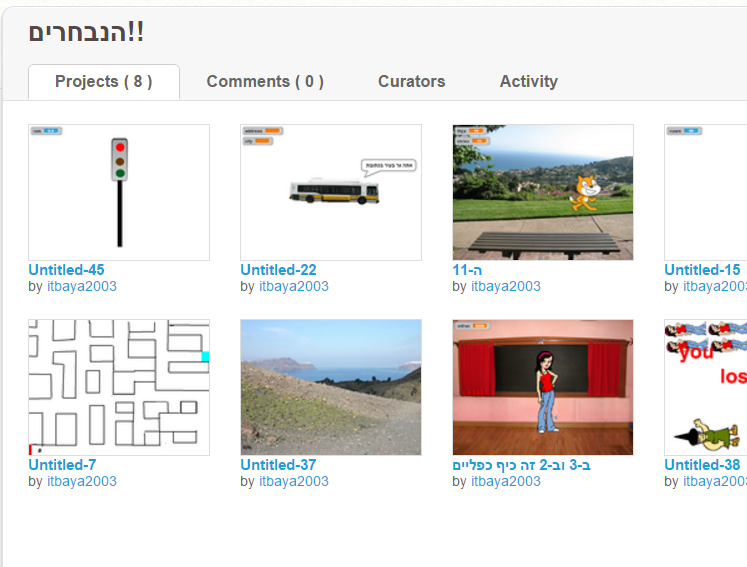Open the Untitled-45 project title link
Screen dimensions: 747x567
66,270
